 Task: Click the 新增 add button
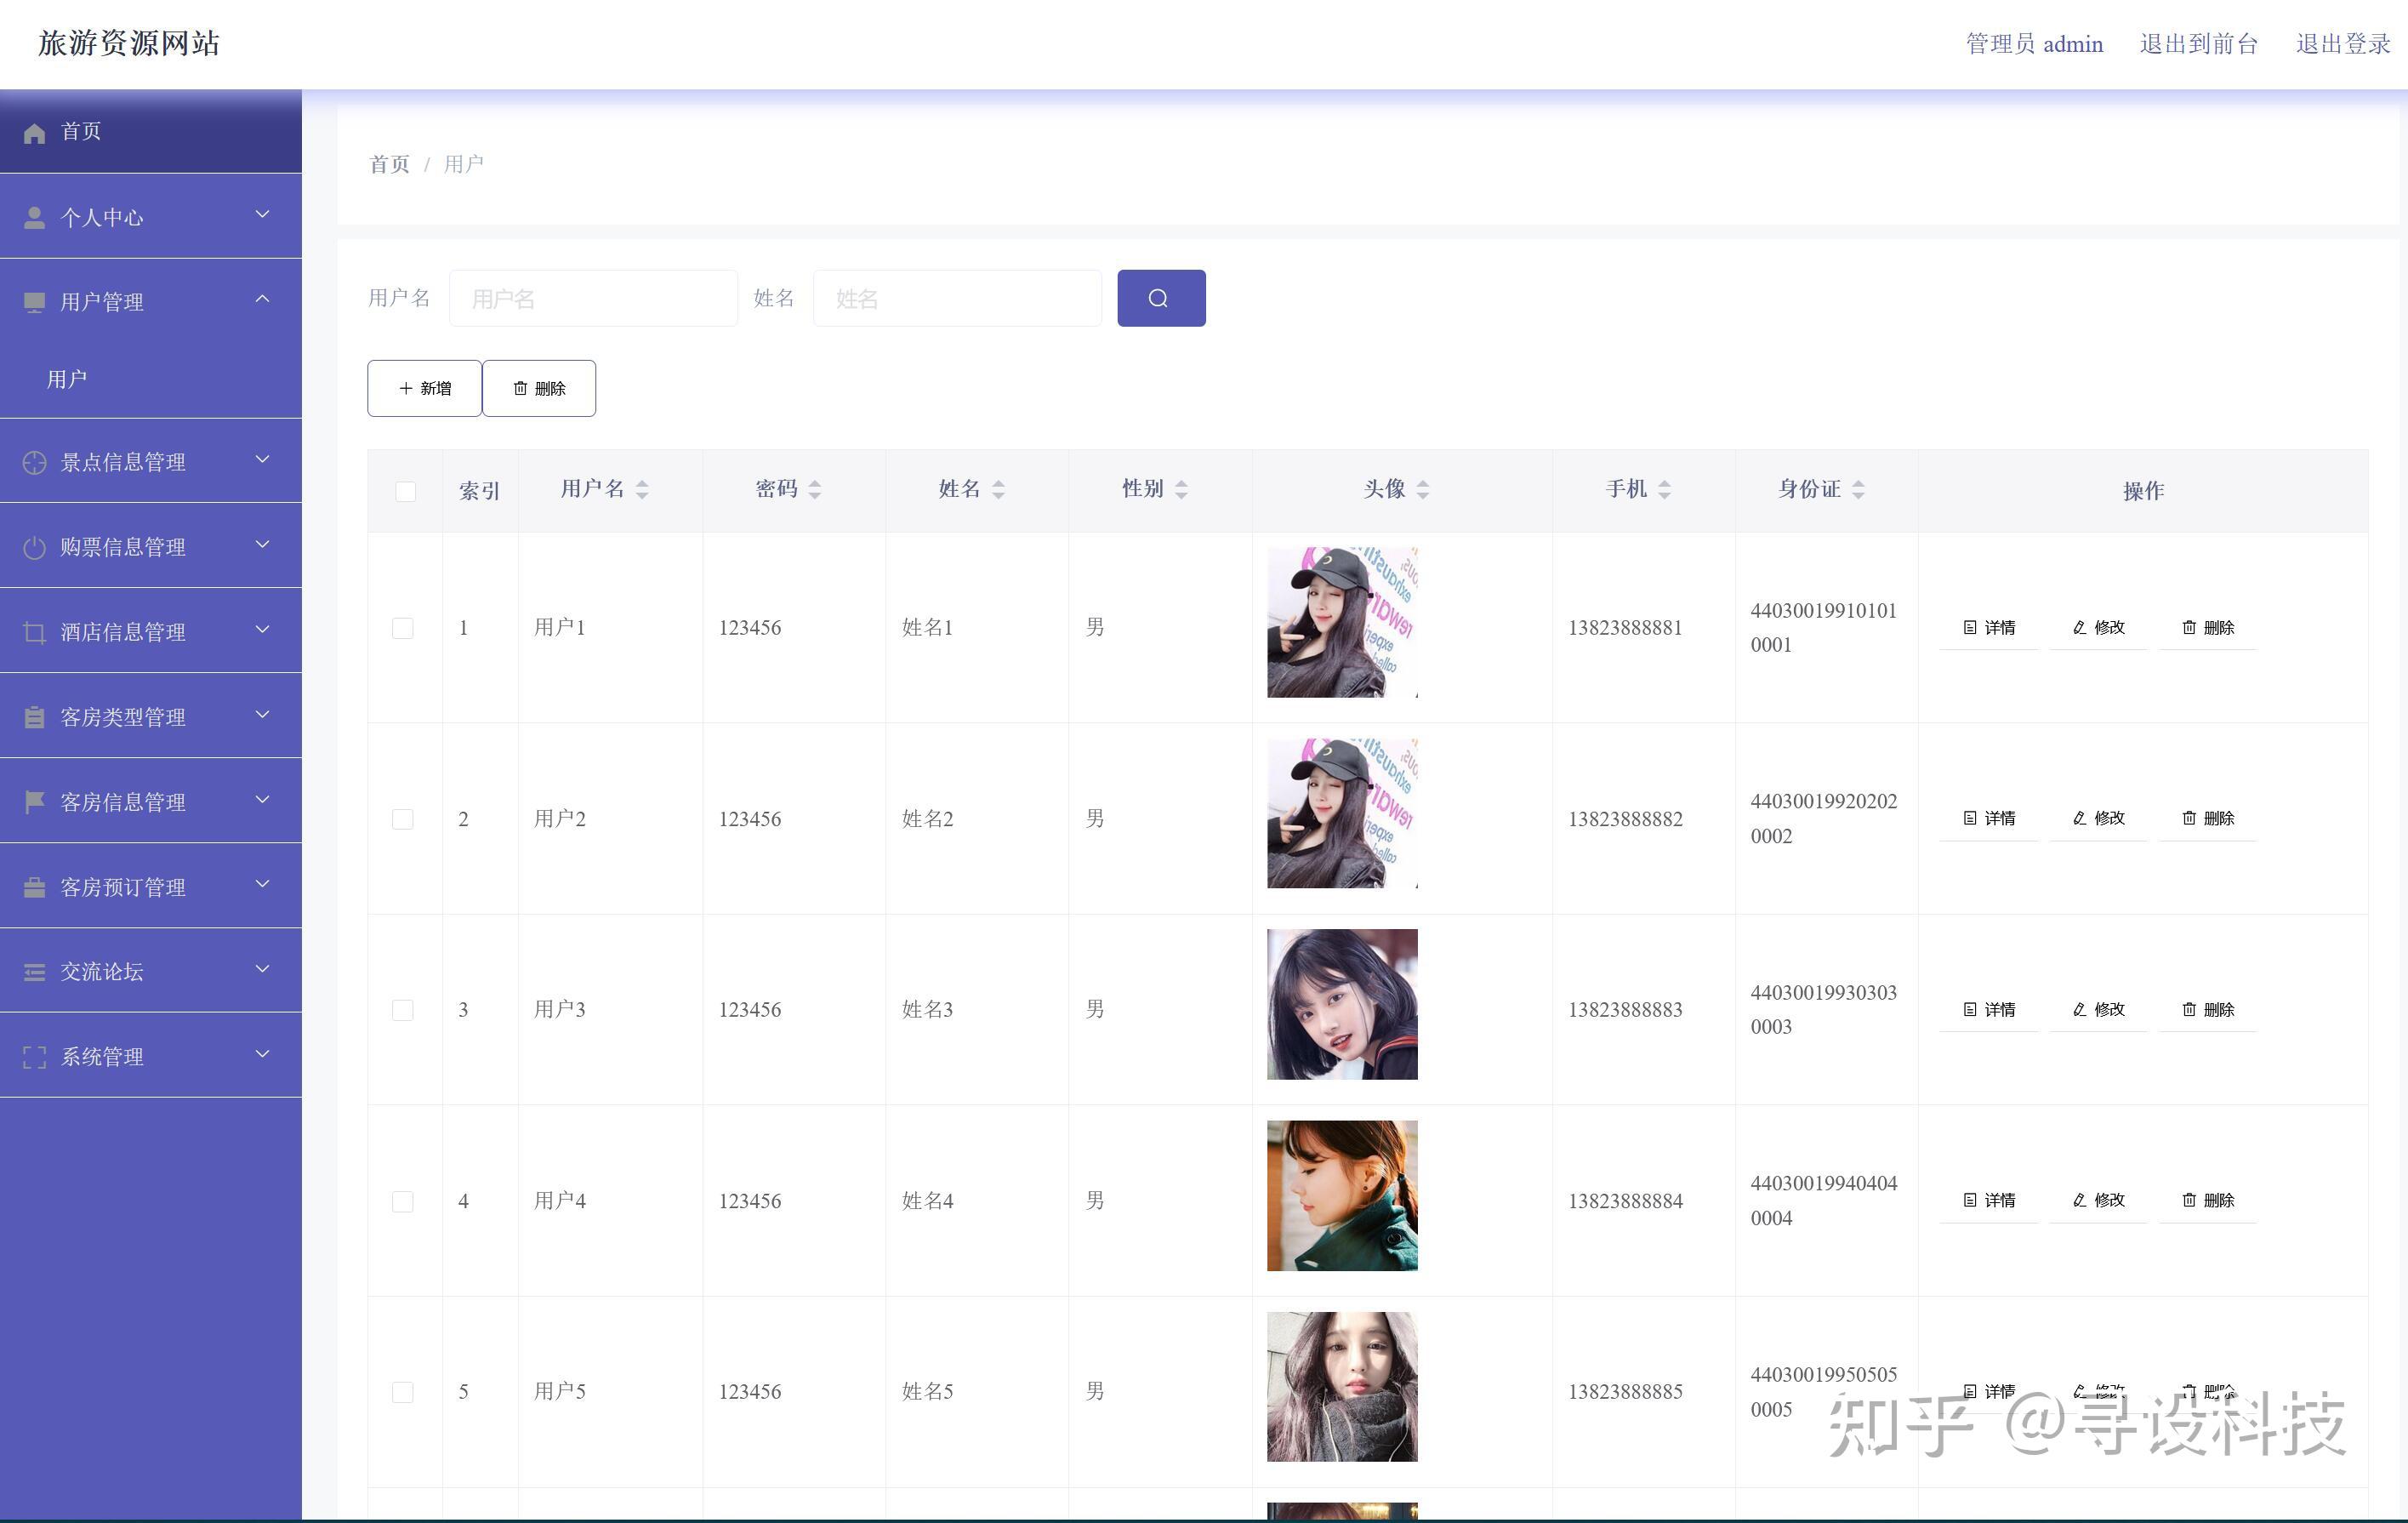tap(424, 387)
